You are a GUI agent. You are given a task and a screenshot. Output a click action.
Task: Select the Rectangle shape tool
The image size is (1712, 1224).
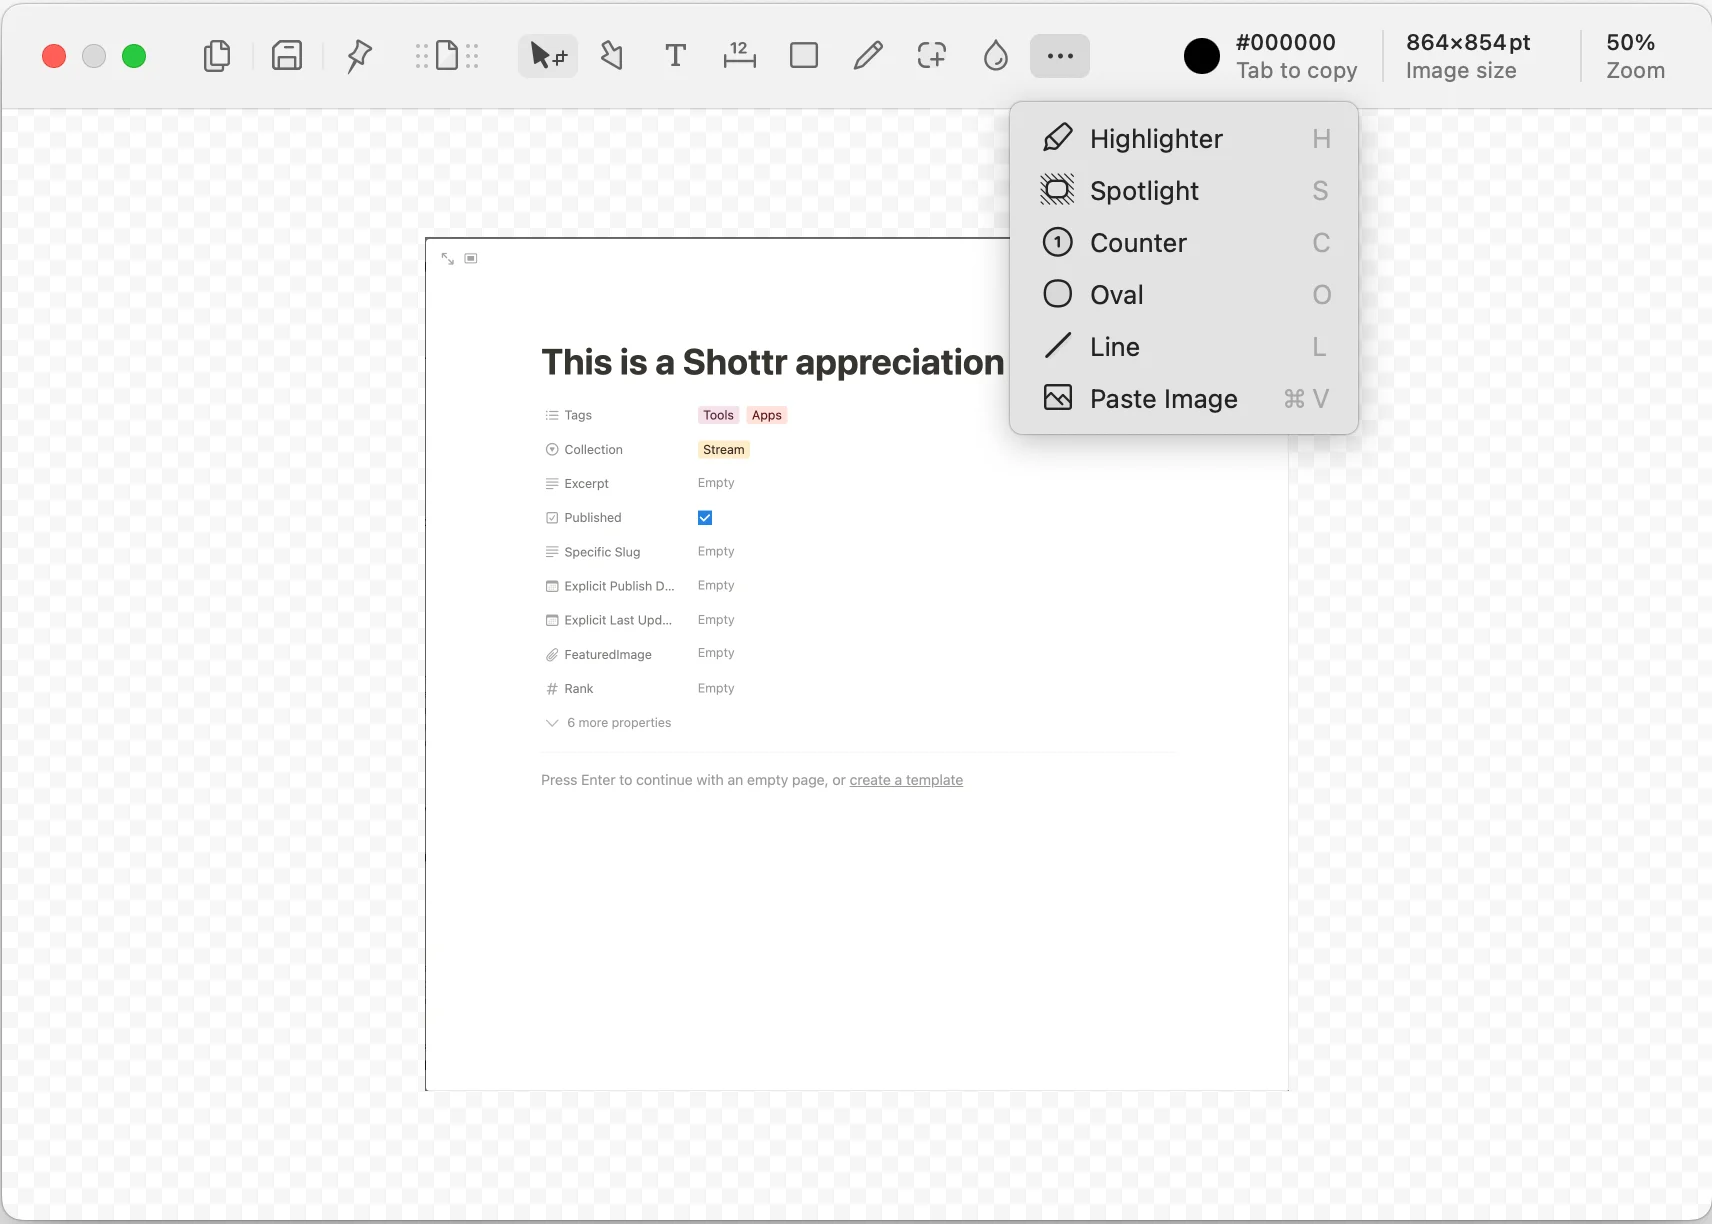click(803, 56)
